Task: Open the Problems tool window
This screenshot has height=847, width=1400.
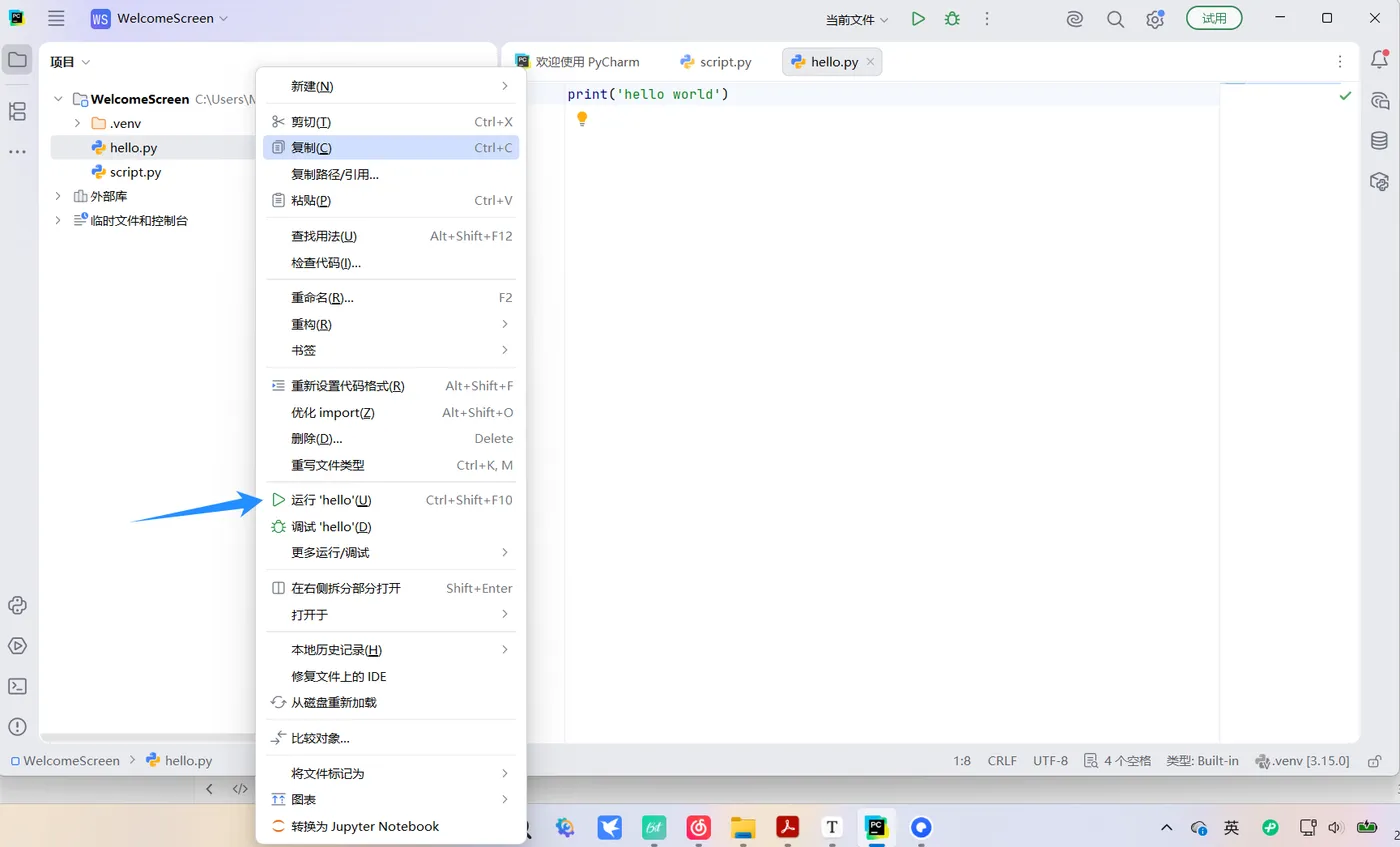Action: 17,727
